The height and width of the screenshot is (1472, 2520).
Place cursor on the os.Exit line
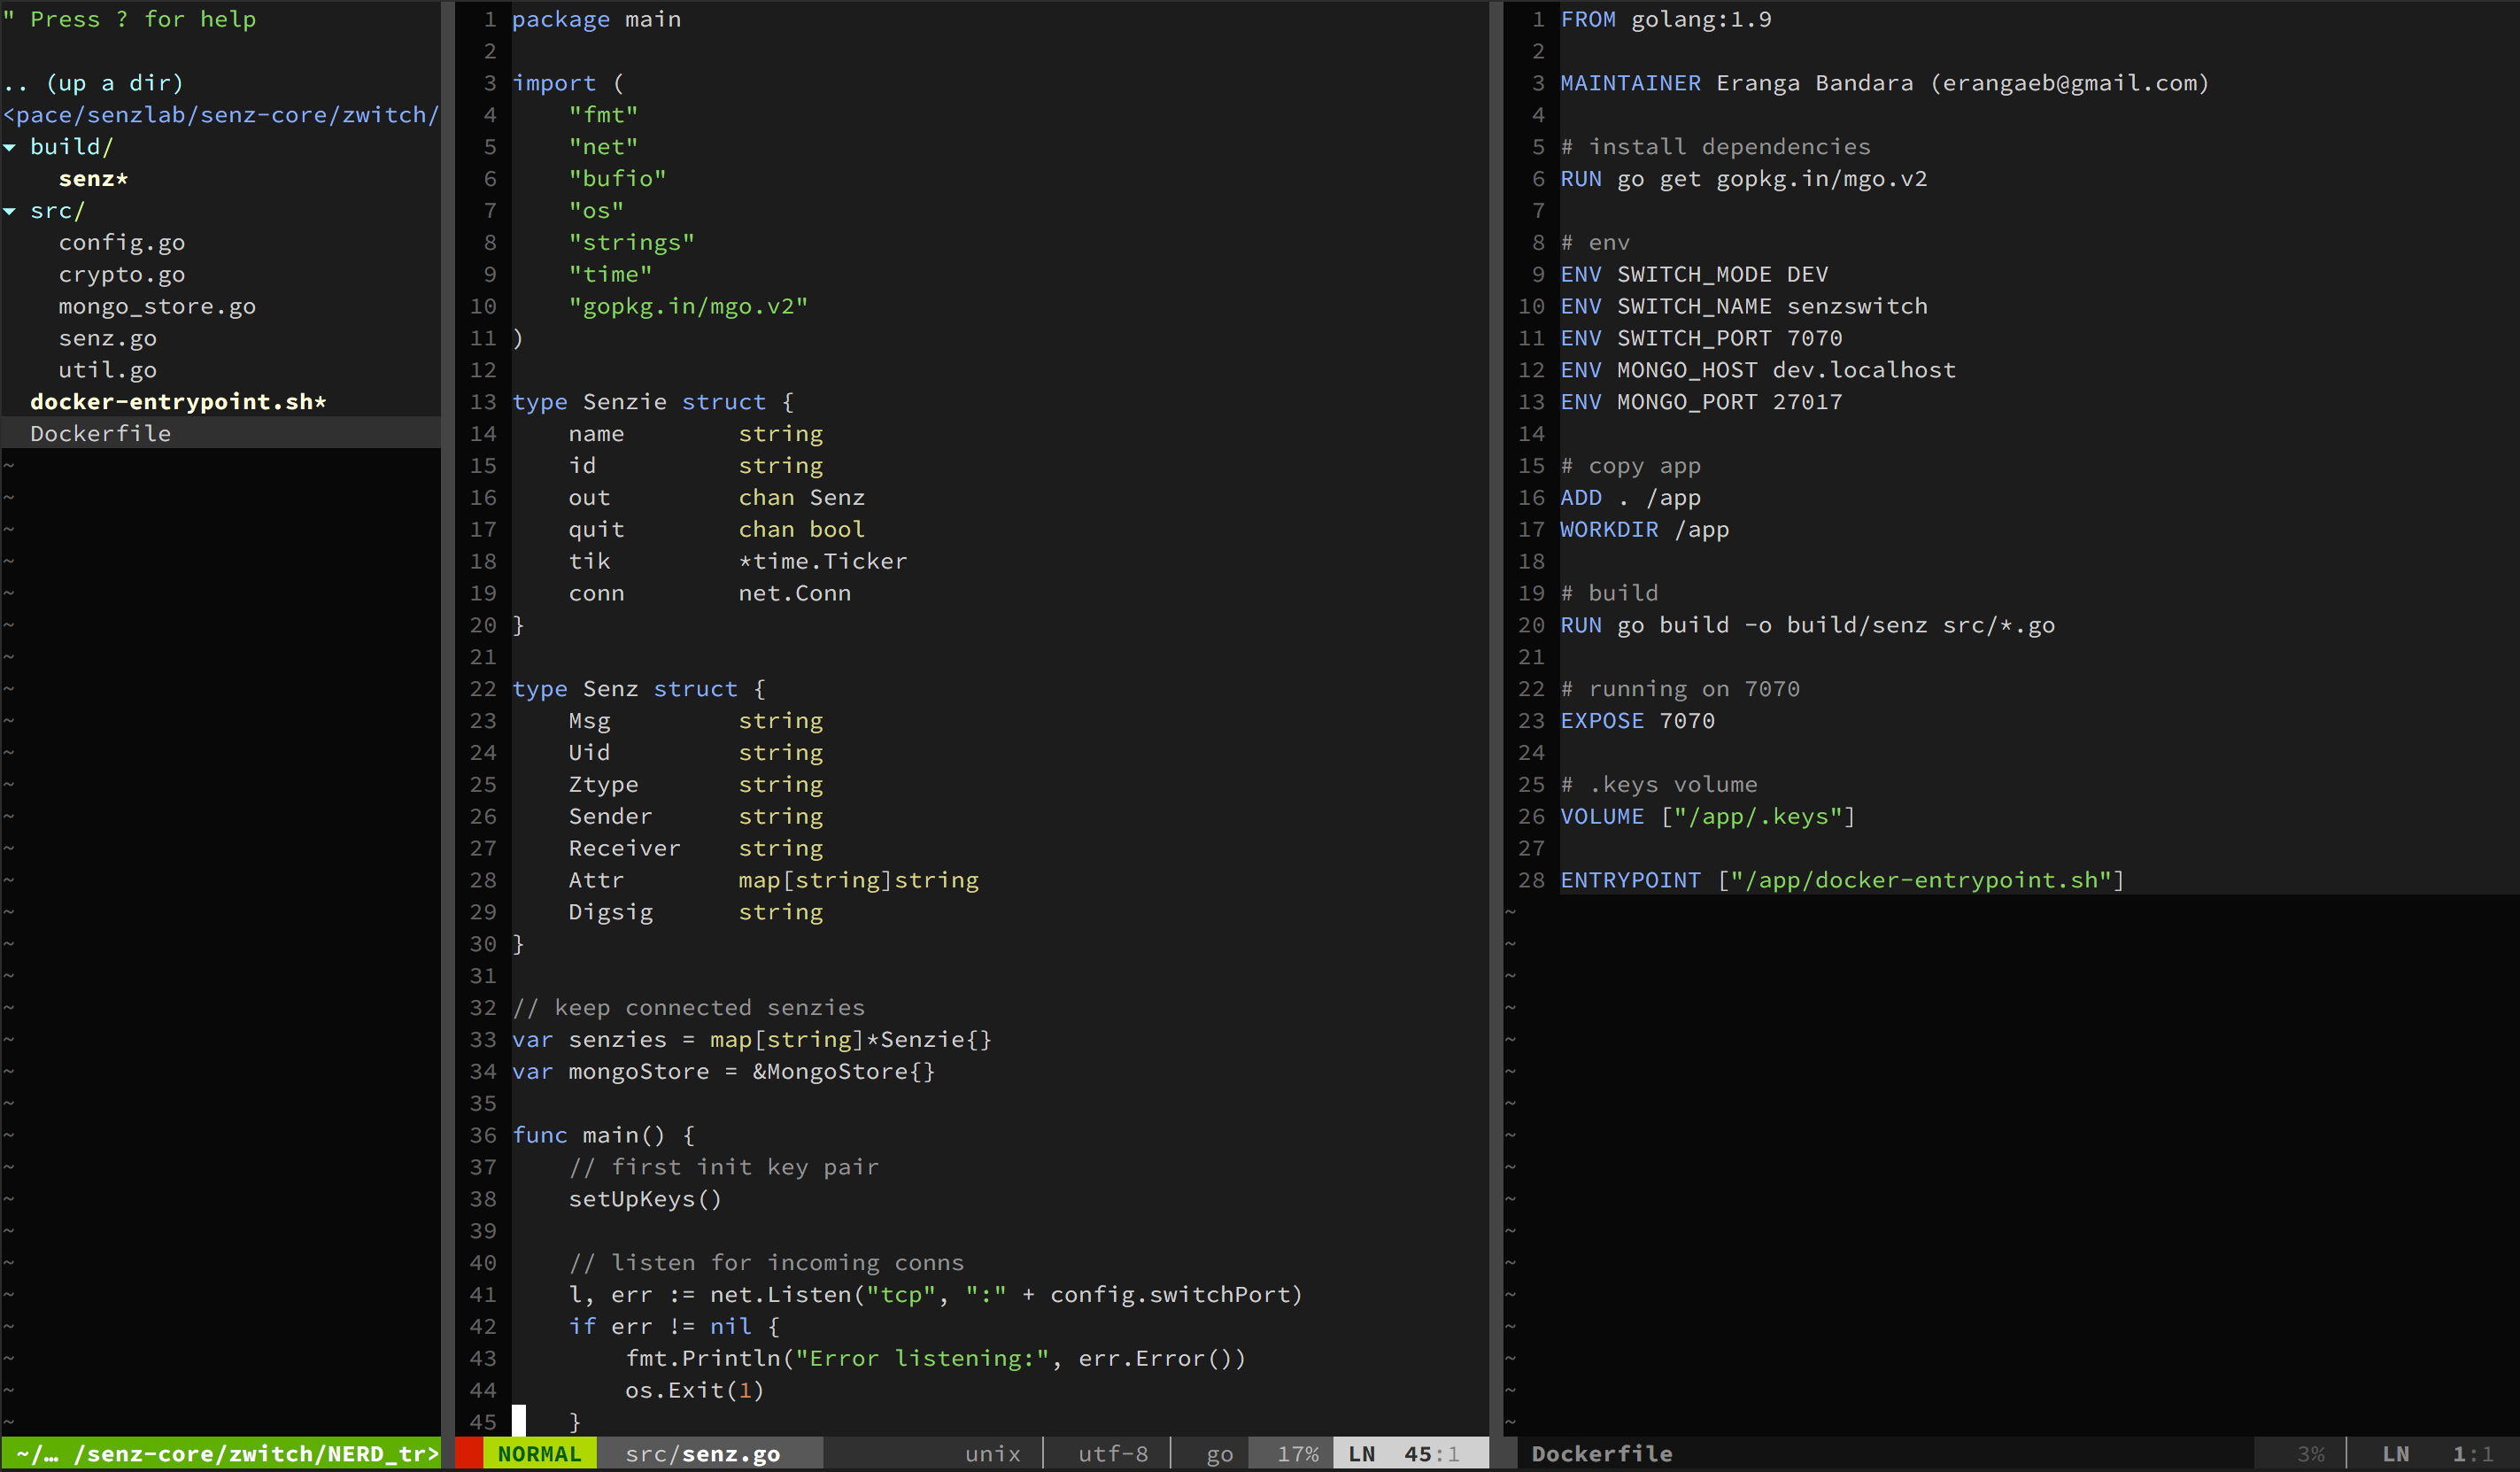click(x=695, y=1390)
